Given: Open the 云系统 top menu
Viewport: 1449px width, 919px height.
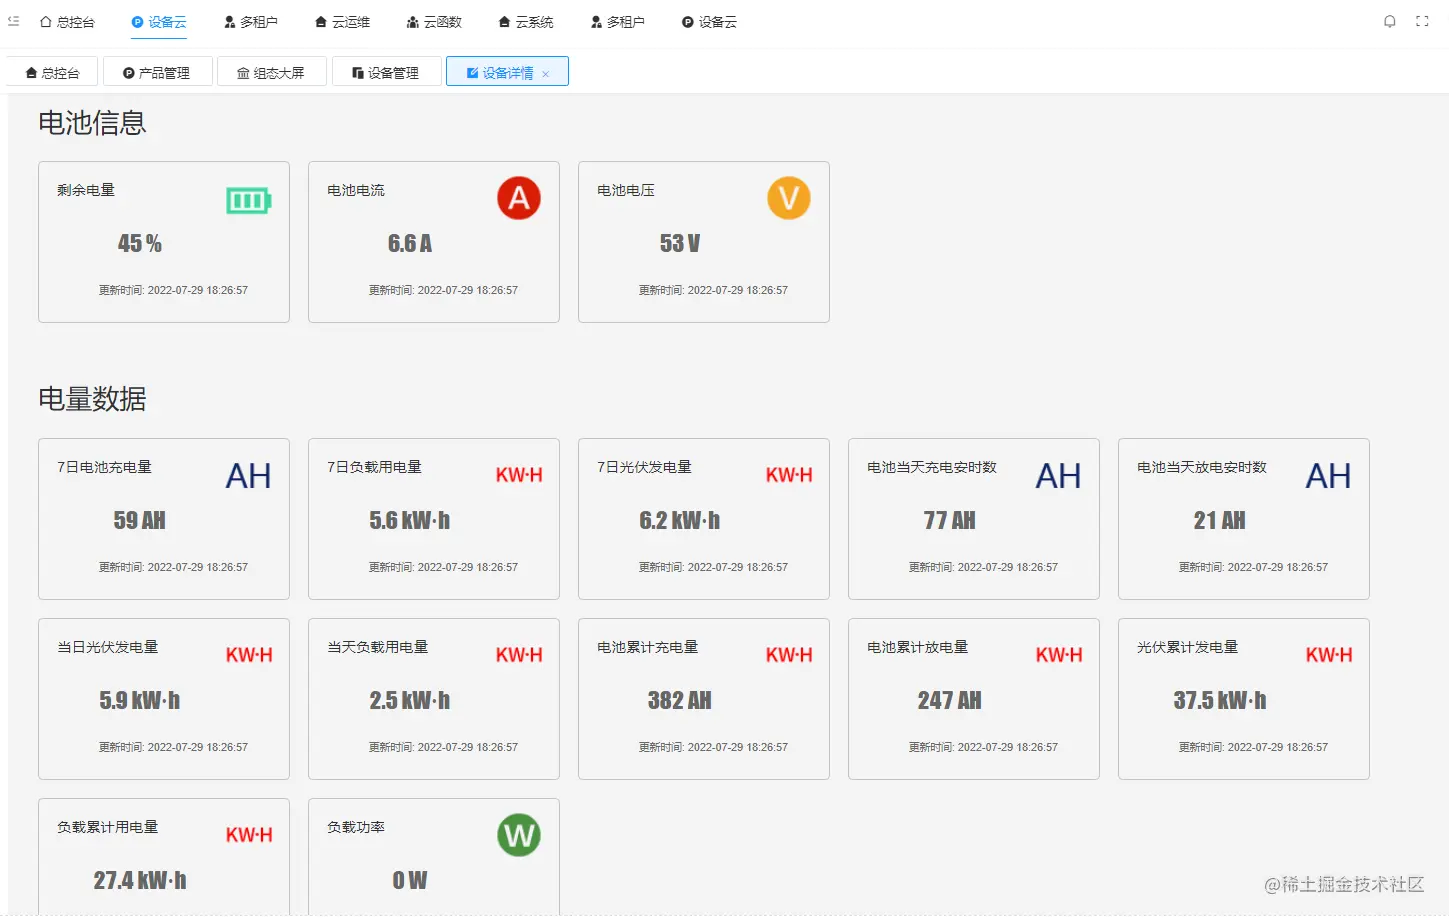Looking at the screenshot, I should (x=526, y=22).
